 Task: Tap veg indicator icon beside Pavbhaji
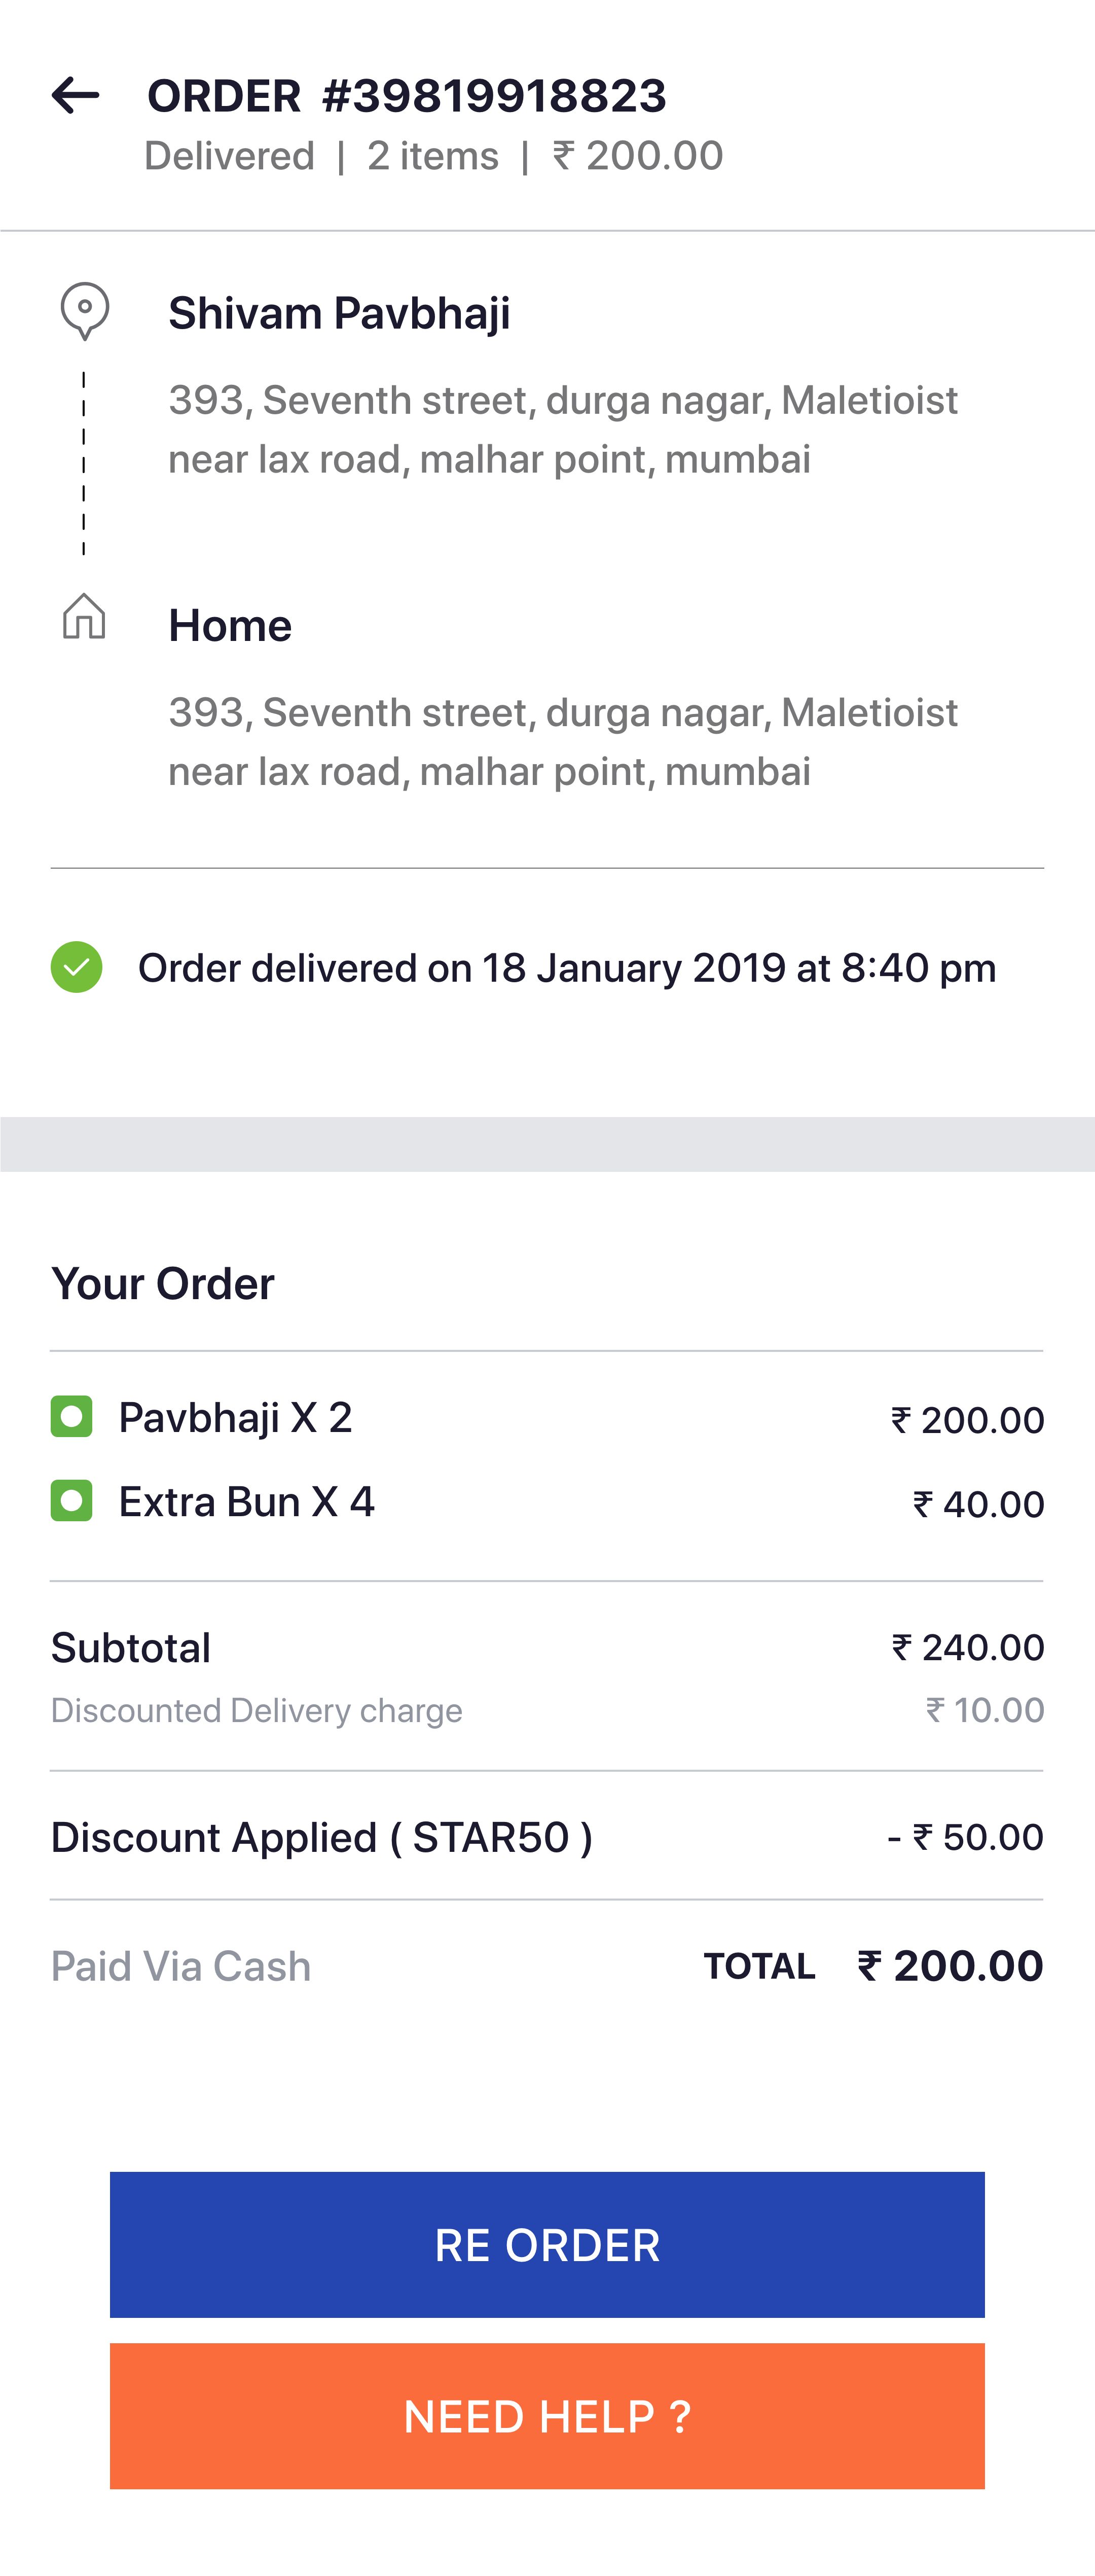point(72,1416)
